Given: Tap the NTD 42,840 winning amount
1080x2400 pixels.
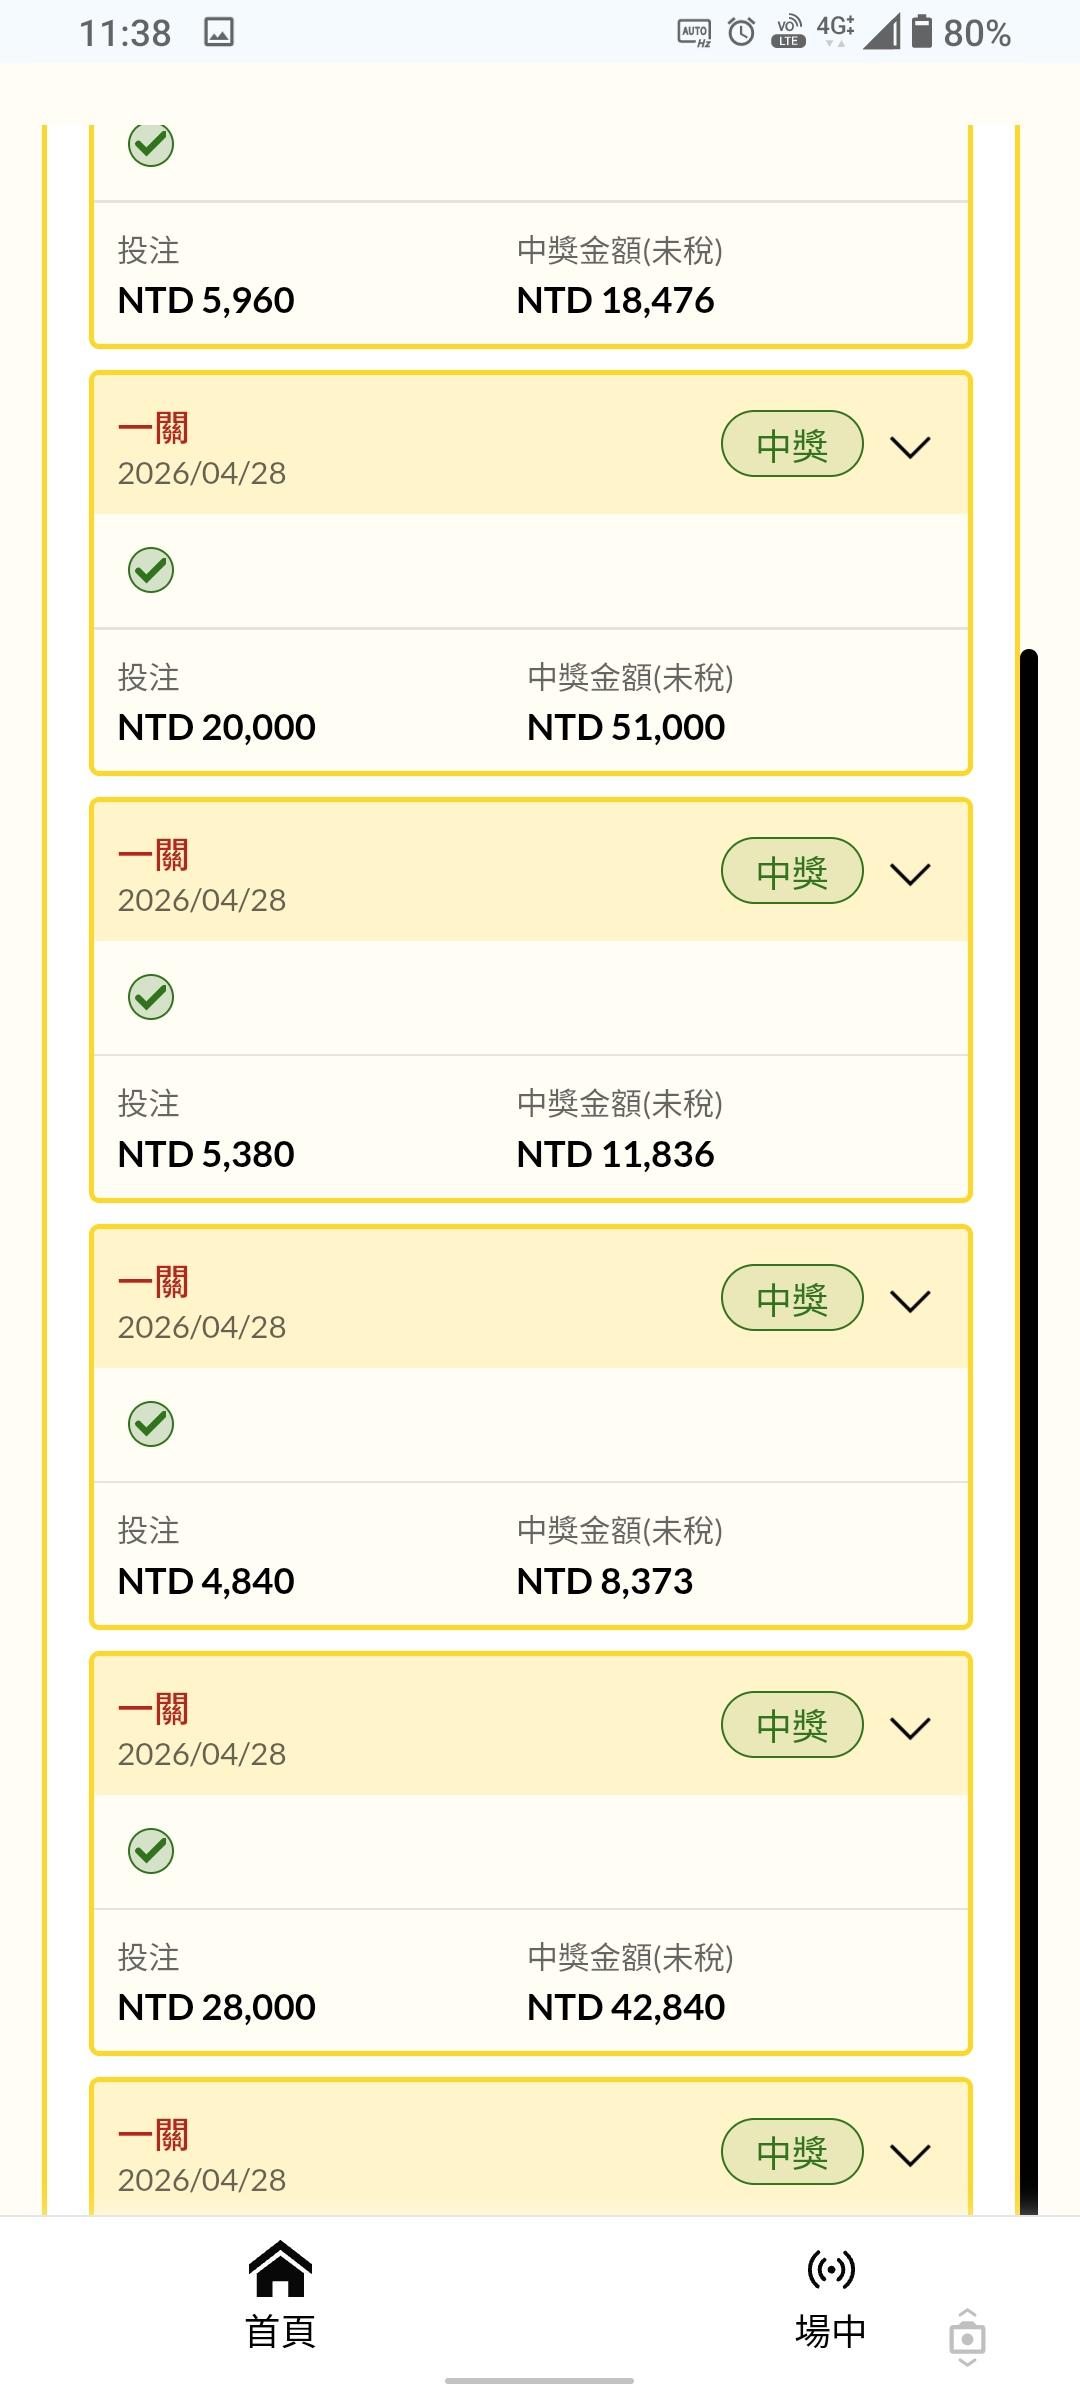Looking at the screenshot, I should coord(626,2007).
